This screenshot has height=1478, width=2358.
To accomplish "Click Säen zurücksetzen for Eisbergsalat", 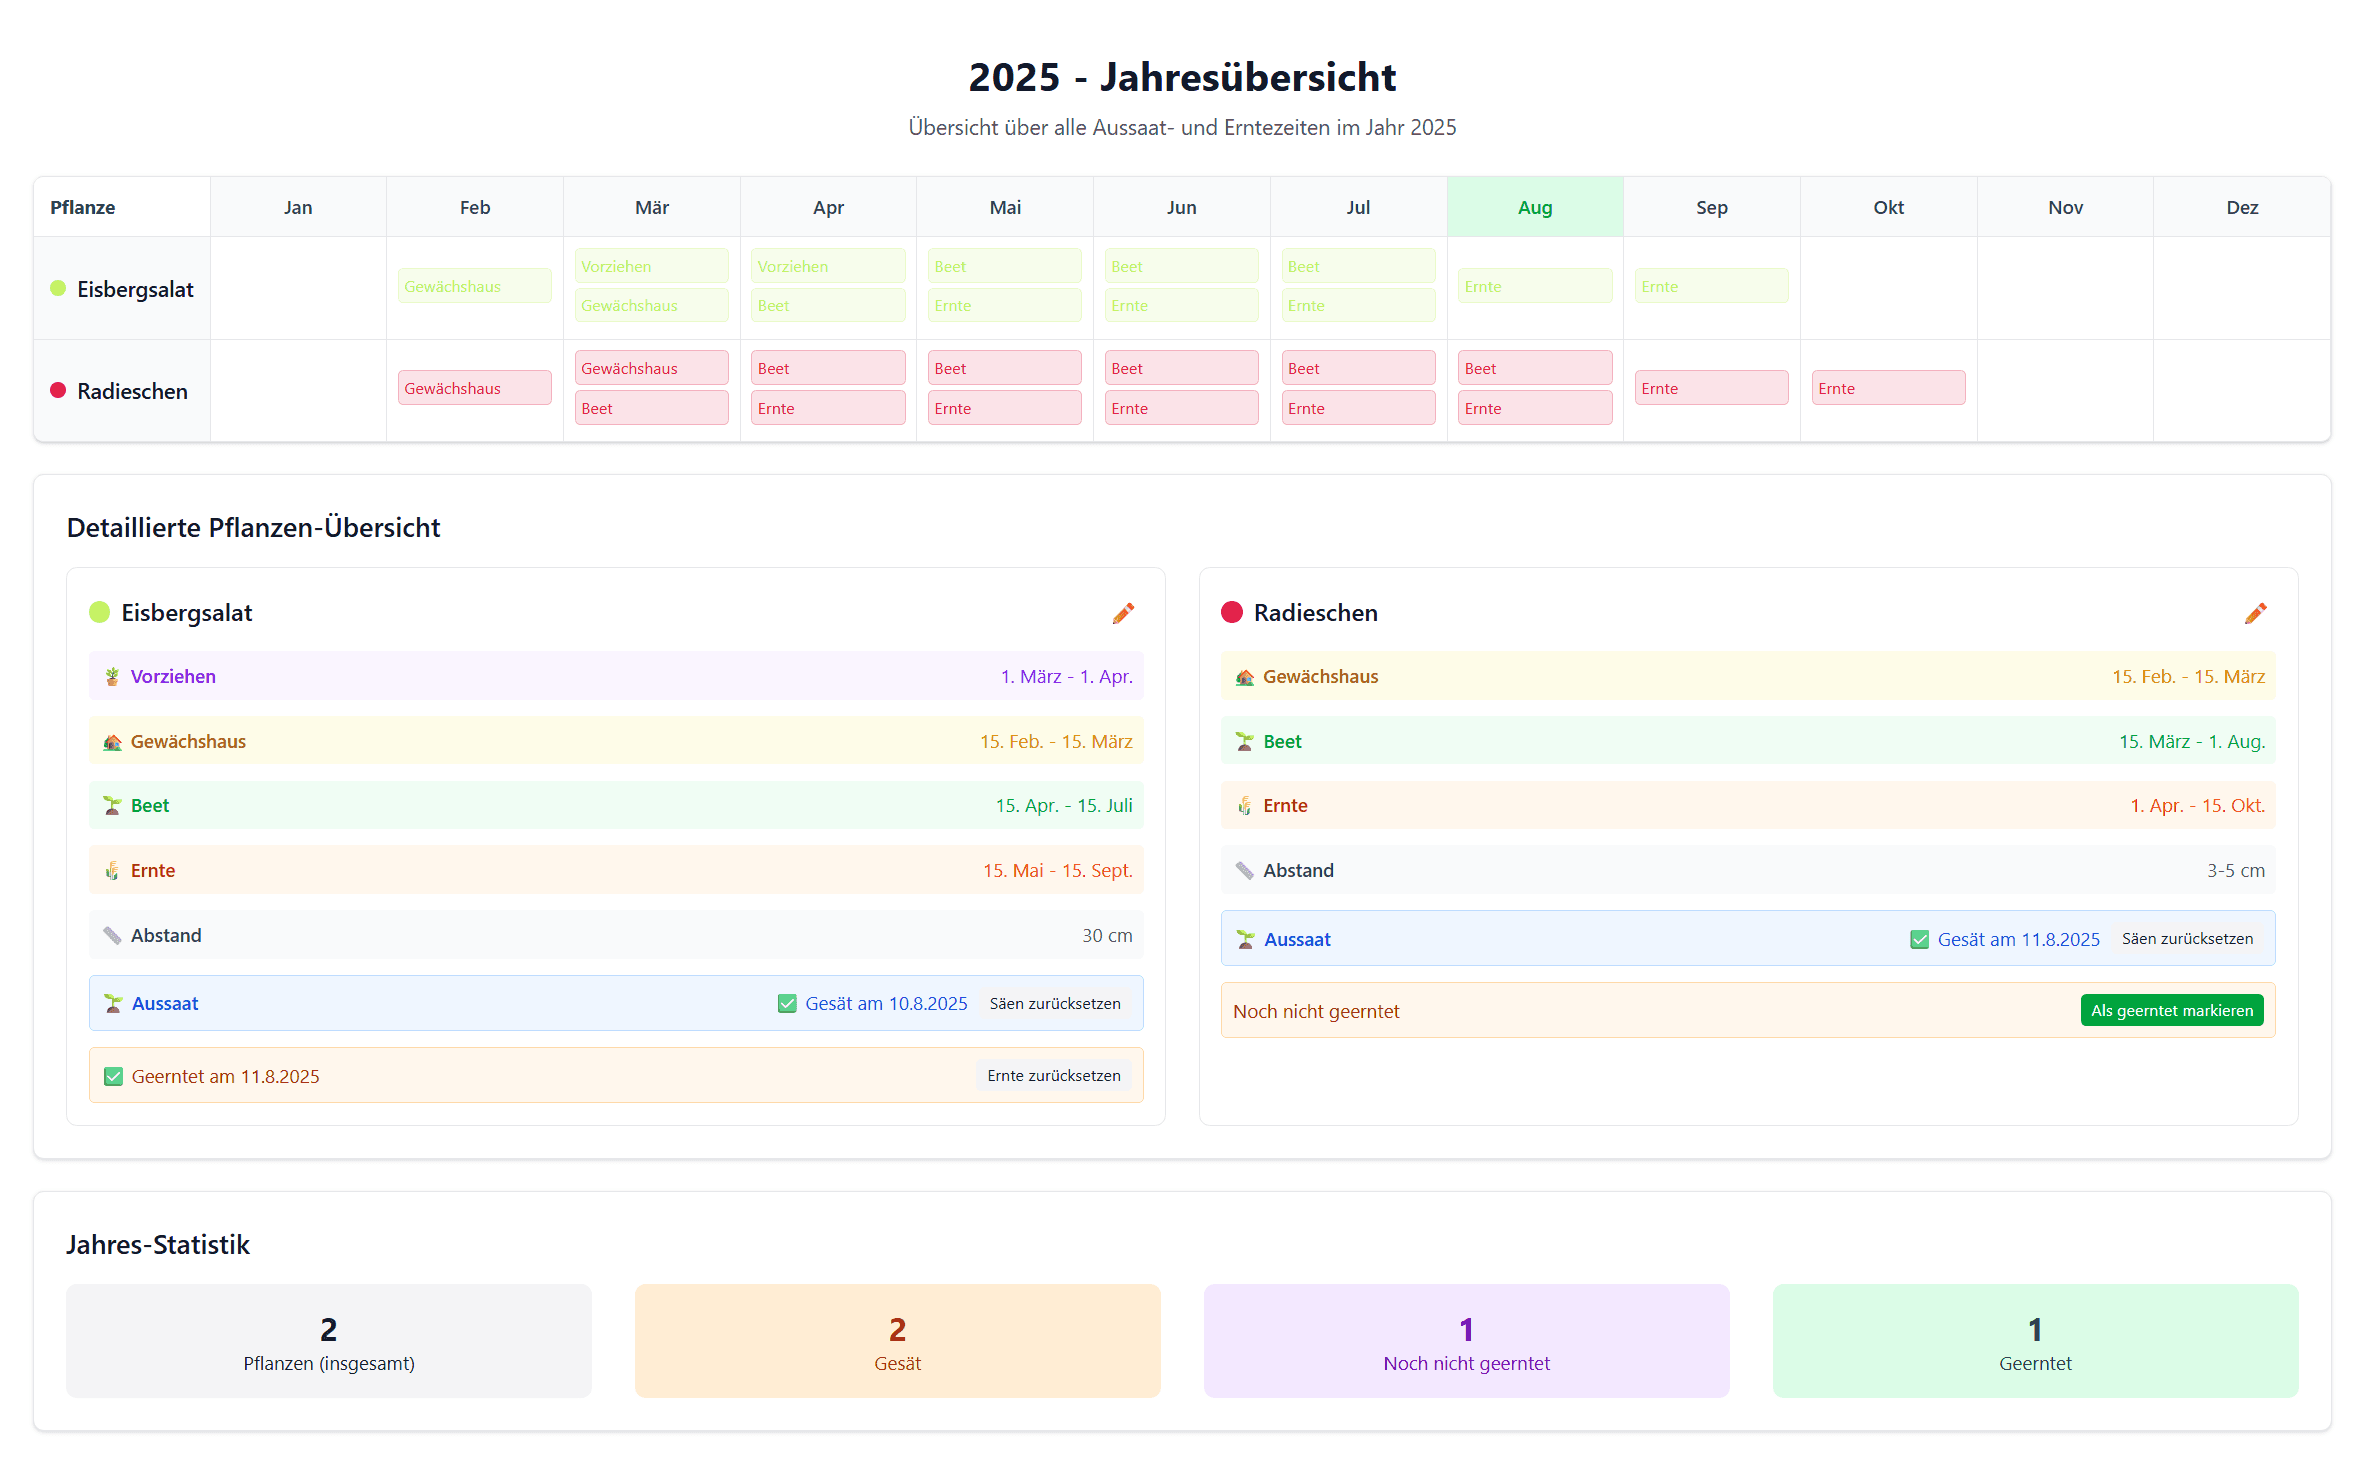I will [1054, 1003].
